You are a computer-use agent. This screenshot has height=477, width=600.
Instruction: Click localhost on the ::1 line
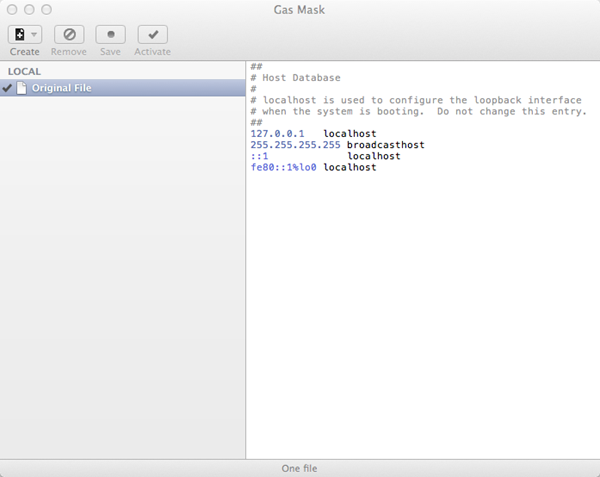click(374, 156)
